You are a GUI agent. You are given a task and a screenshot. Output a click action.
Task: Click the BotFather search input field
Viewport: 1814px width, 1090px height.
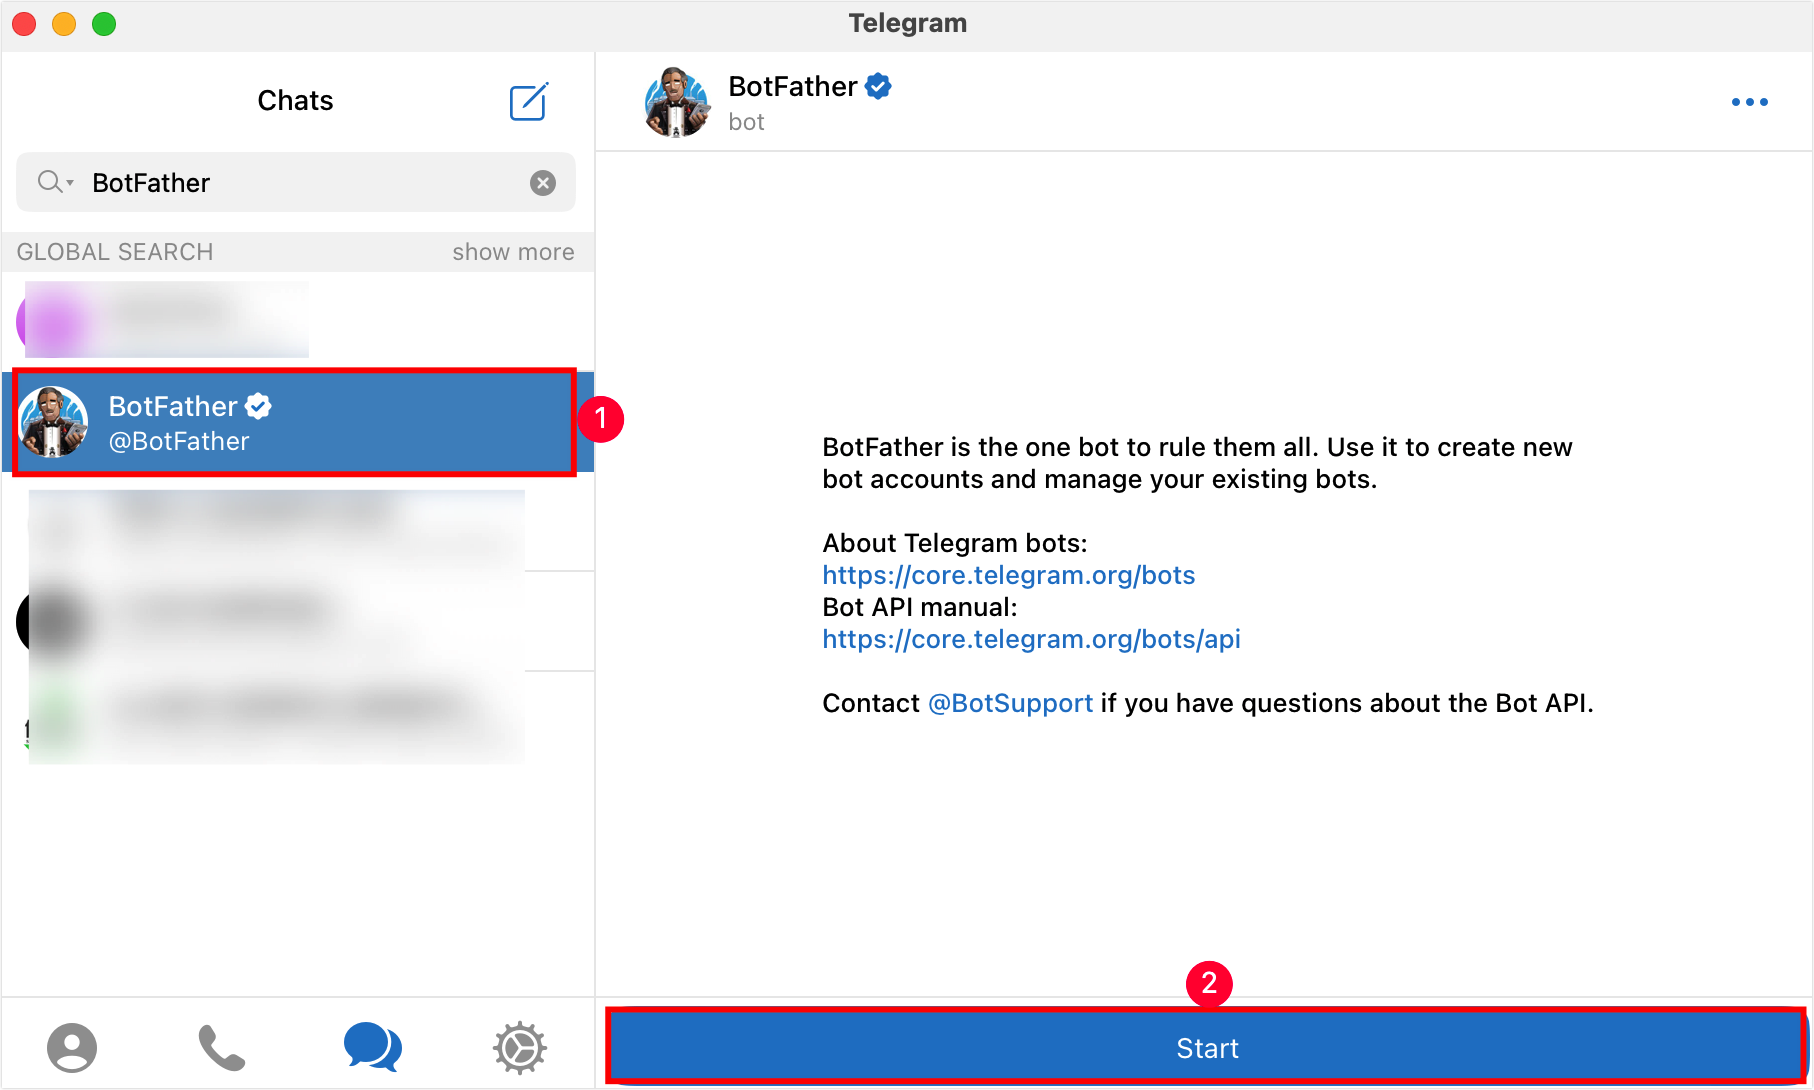pos(296,182)
